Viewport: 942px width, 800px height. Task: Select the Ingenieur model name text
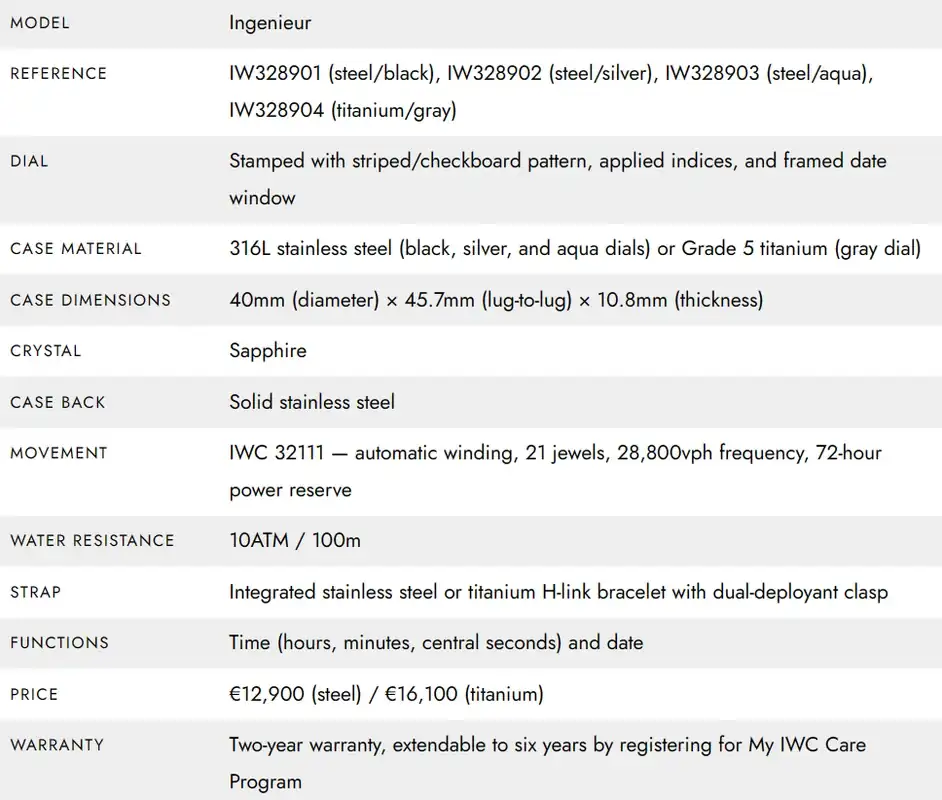coord(270,23)
